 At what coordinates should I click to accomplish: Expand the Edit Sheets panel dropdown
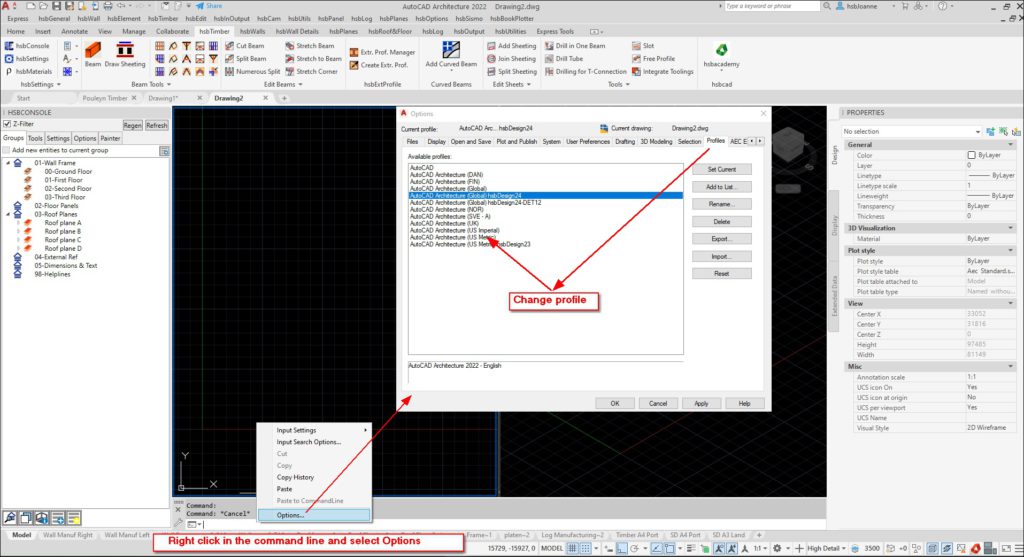(x=528, y=85)
